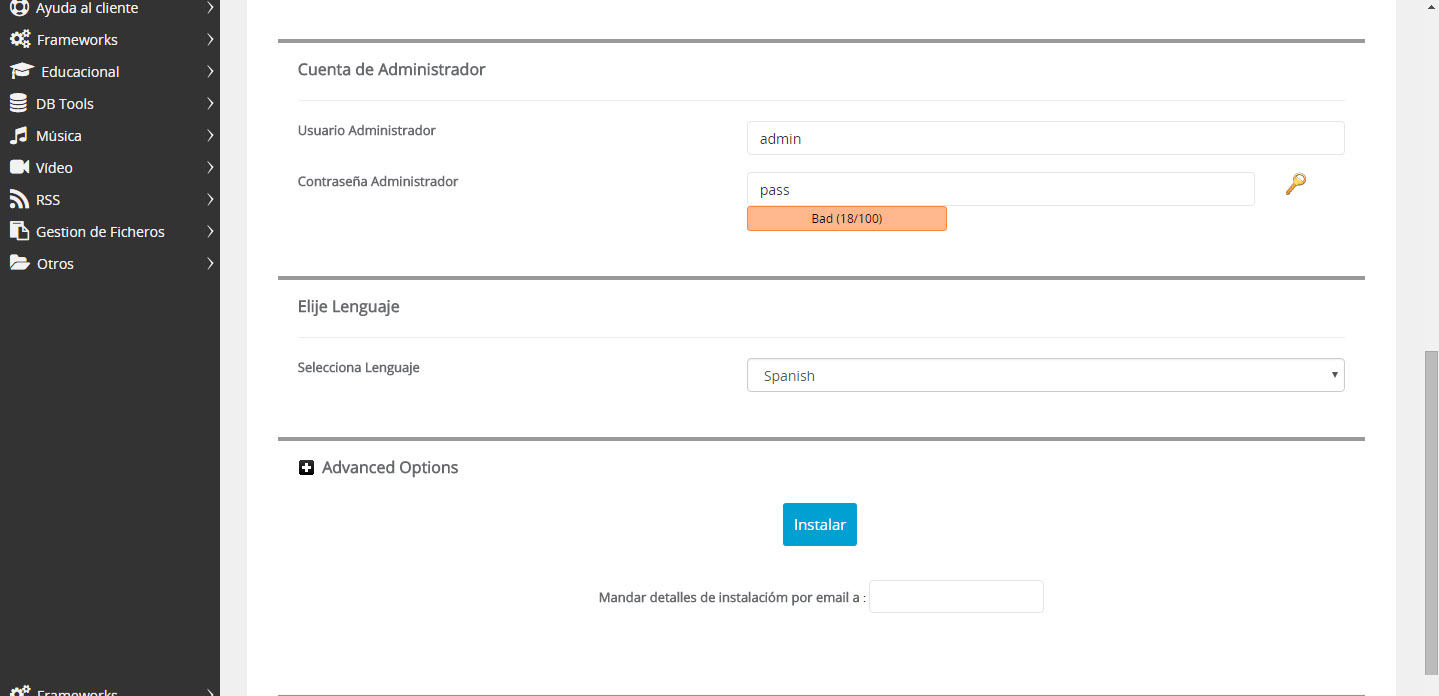Expand Advanced Options with plus icon

(307, 468)
